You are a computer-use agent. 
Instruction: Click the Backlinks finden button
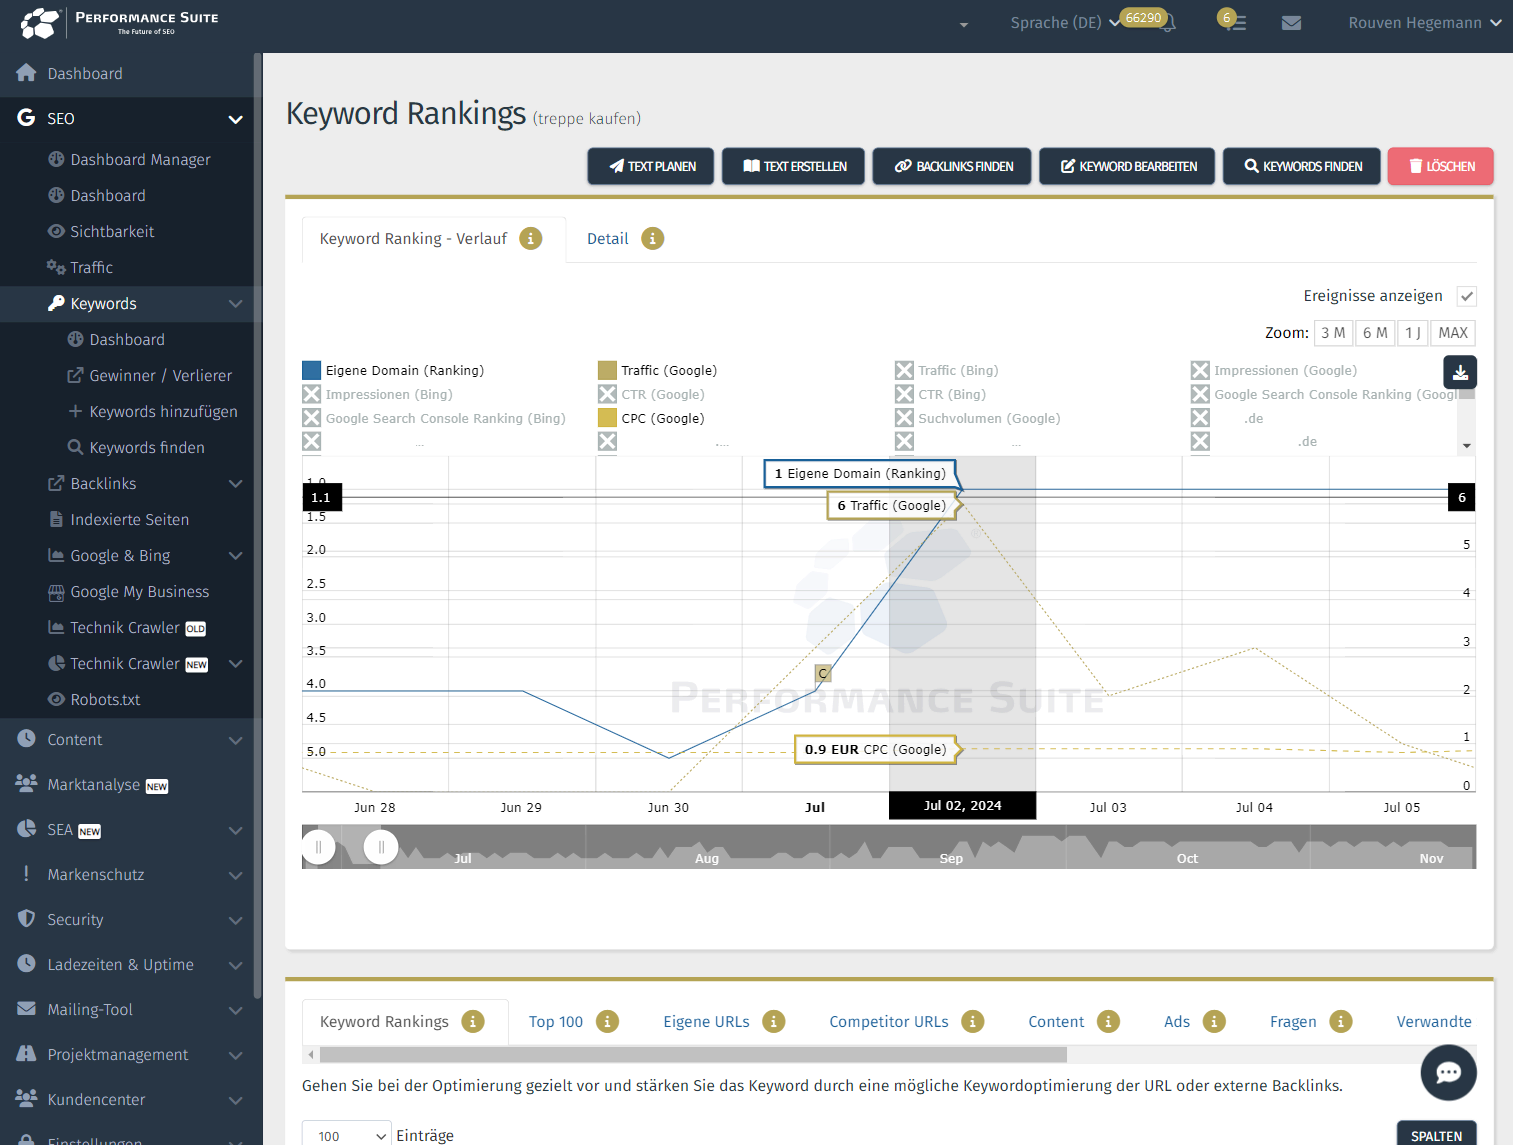(x=954, y=167)
